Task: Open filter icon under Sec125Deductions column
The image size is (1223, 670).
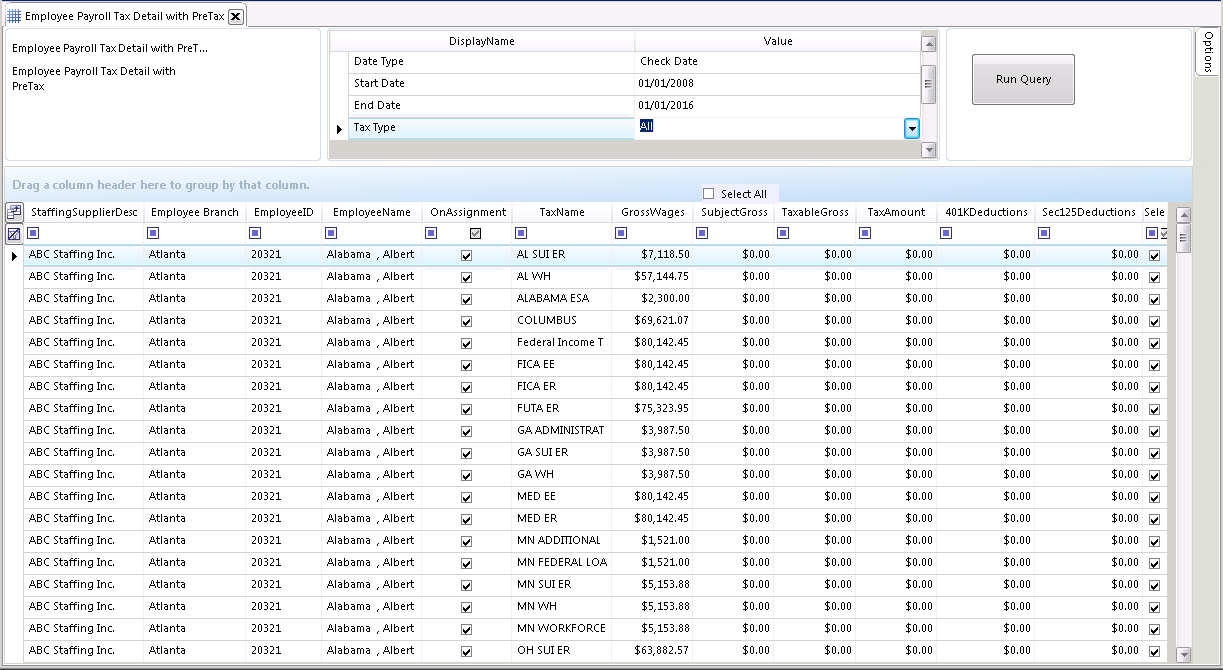Action: point(1044,233)
